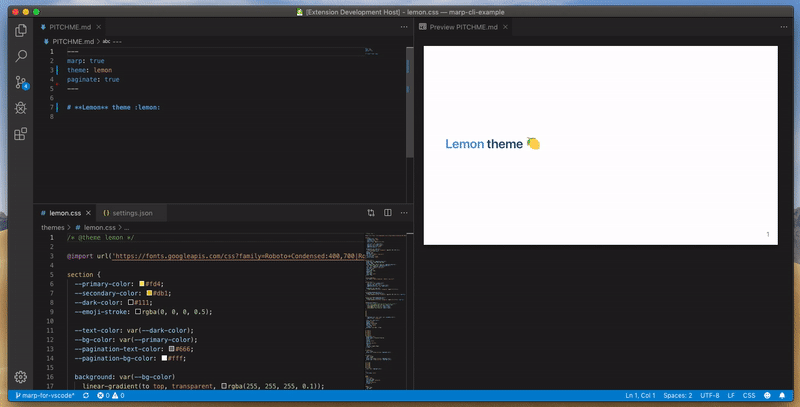The height and width of the screenshot is (407, 800).
Task: Open the Run and Debug view
Action: tap(20, 108)
